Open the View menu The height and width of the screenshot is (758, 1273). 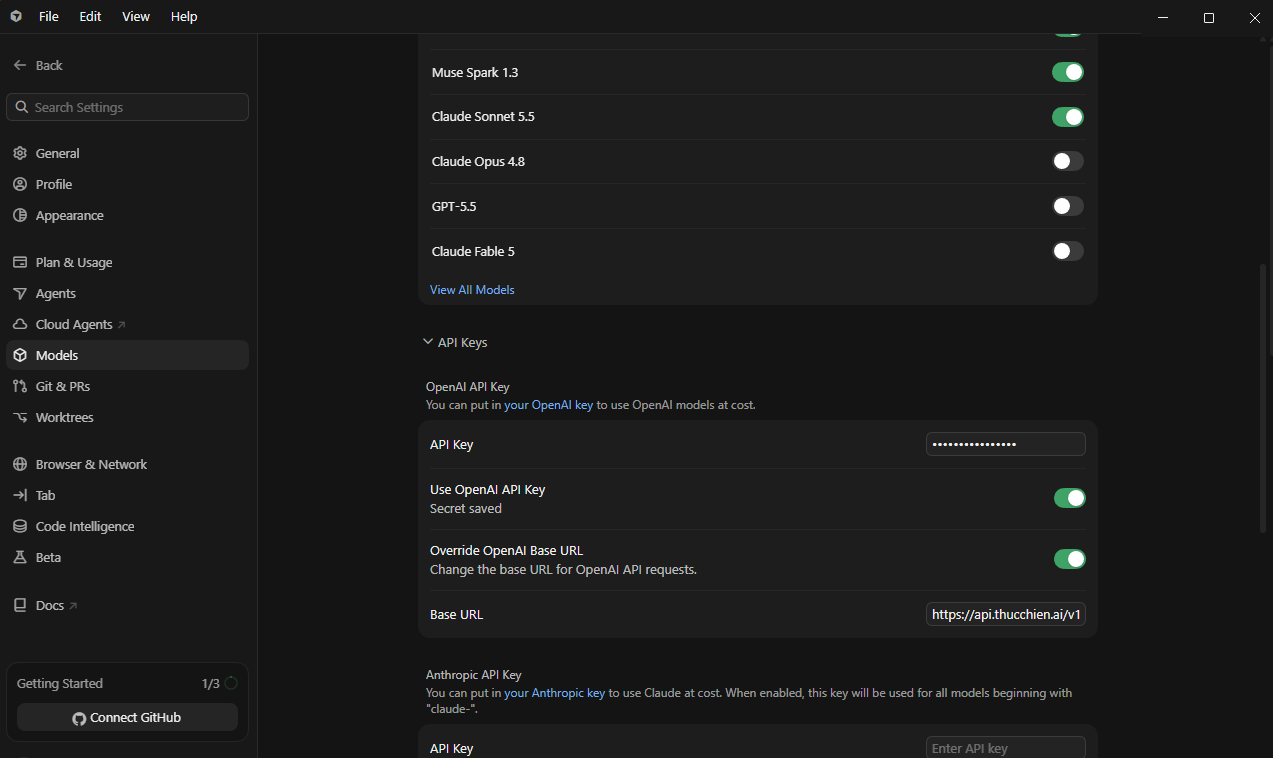point(136,17)
